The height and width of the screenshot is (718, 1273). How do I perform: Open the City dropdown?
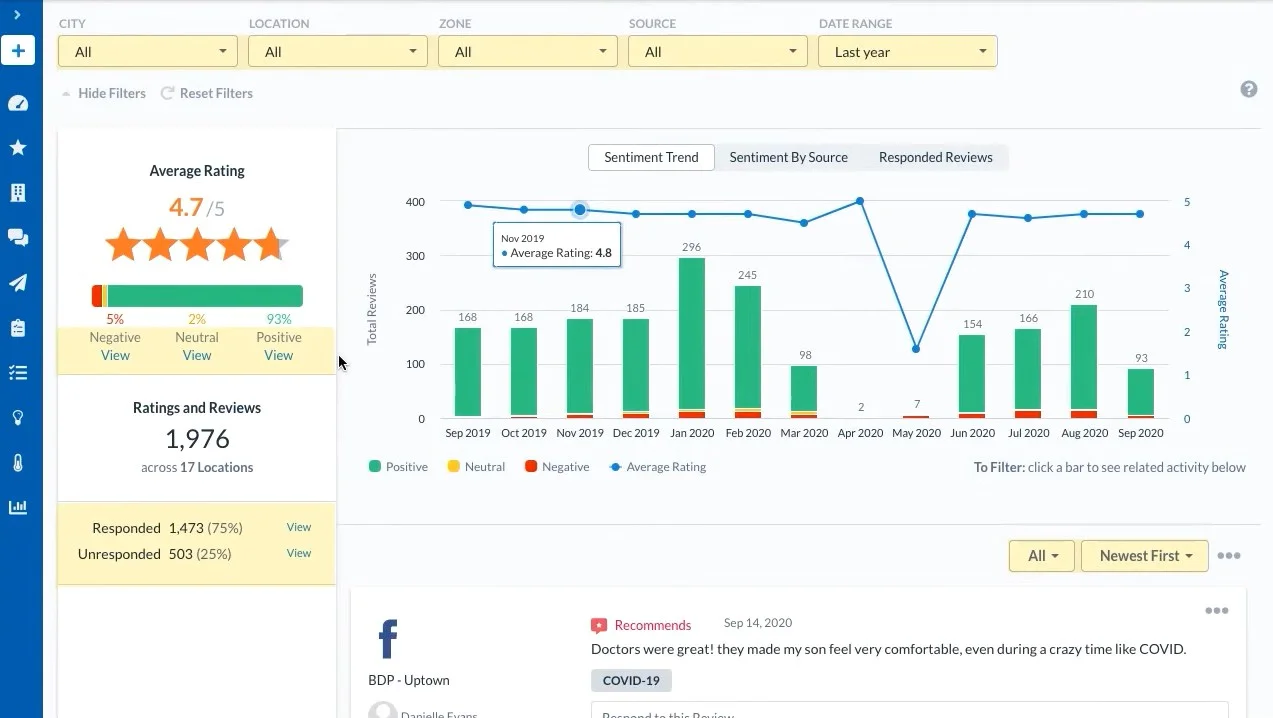pyautogui.click(x=148, y=52)
